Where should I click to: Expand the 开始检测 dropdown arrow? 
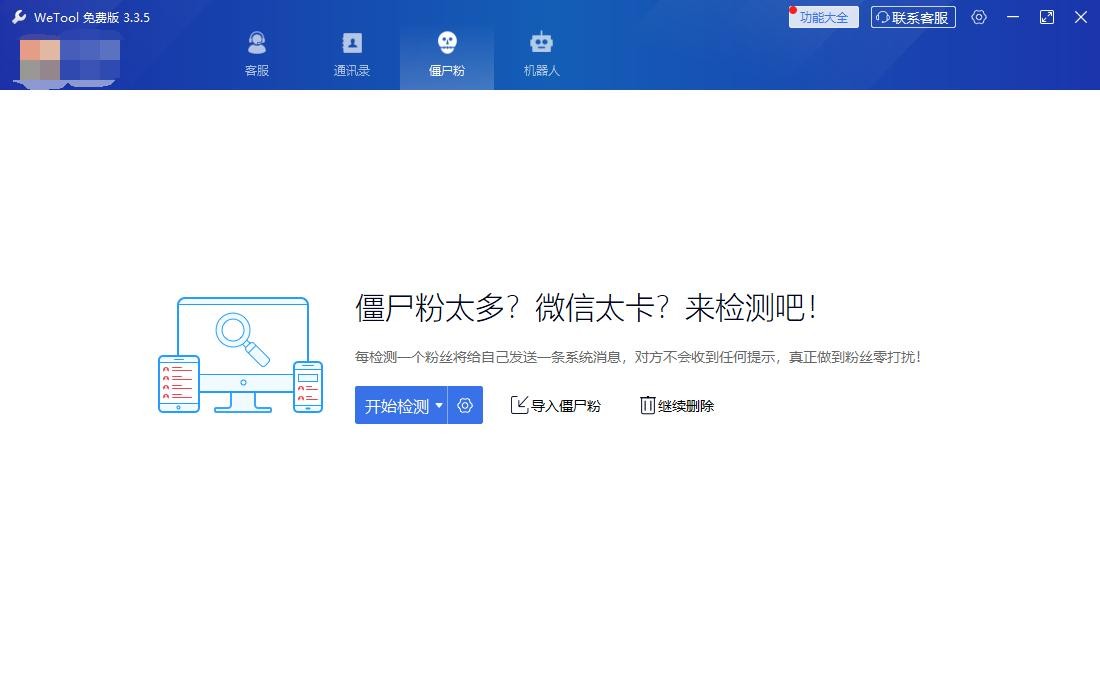tap(439, 405)
